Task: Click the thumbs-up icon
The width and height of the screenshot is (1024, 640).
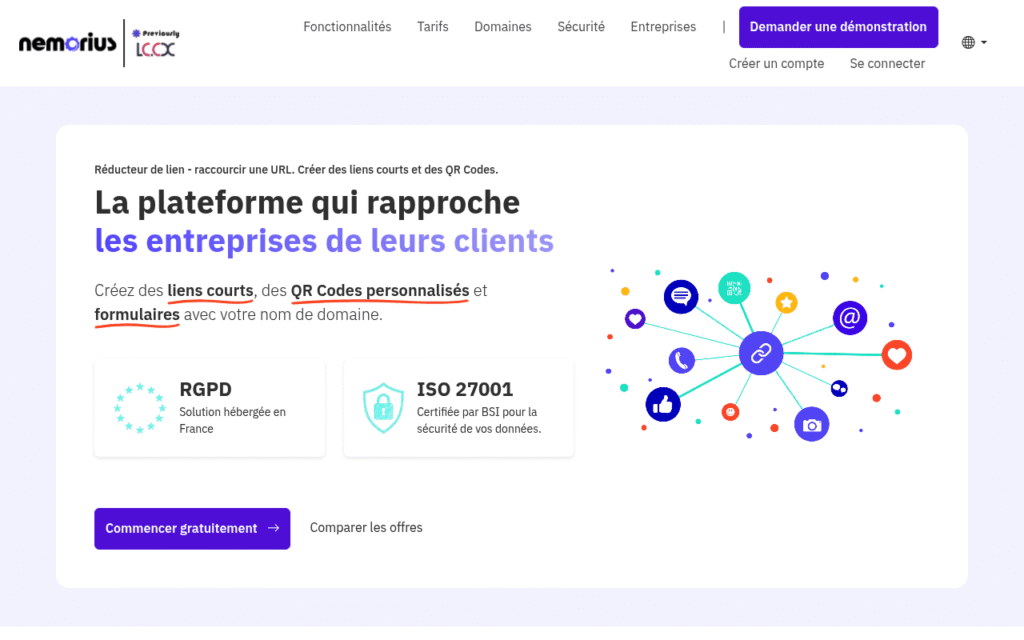Action: click(x=663, y=404)
